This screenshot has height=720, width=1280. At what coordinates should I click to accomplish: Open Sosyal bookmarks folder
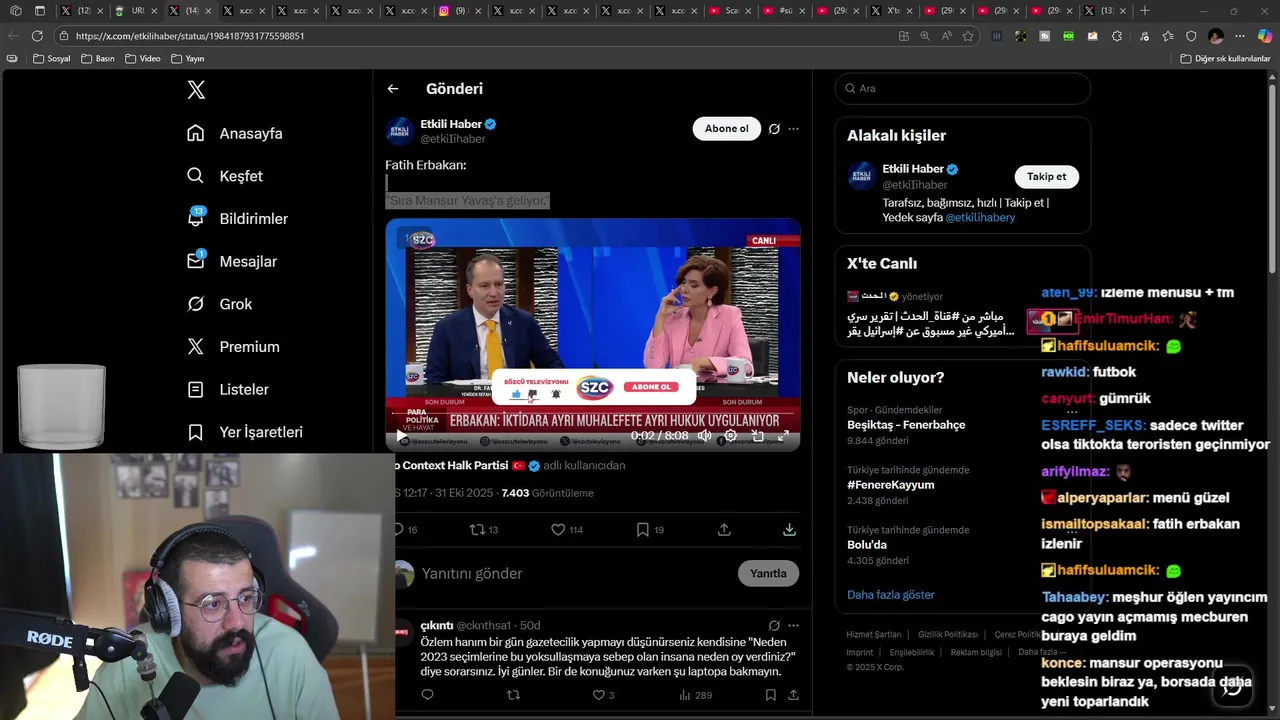point(52,59)
